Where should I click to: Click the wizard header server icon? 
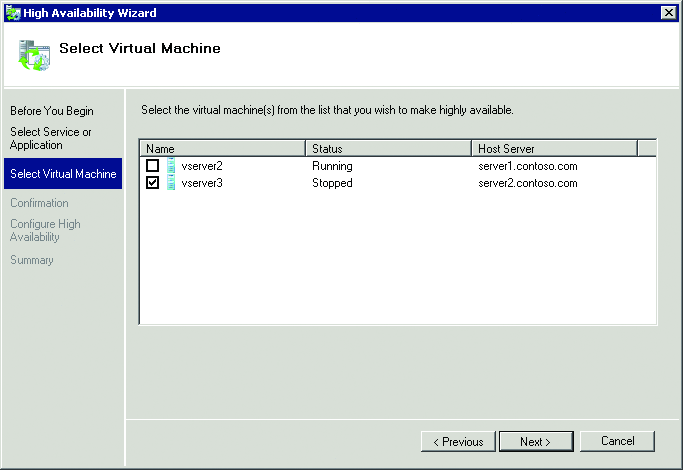click(34, 55)
